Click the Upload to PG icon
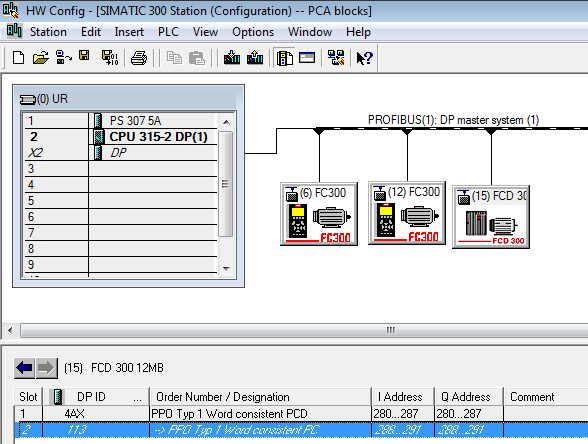This screenshot has height=444, width=588. point(255,58)
